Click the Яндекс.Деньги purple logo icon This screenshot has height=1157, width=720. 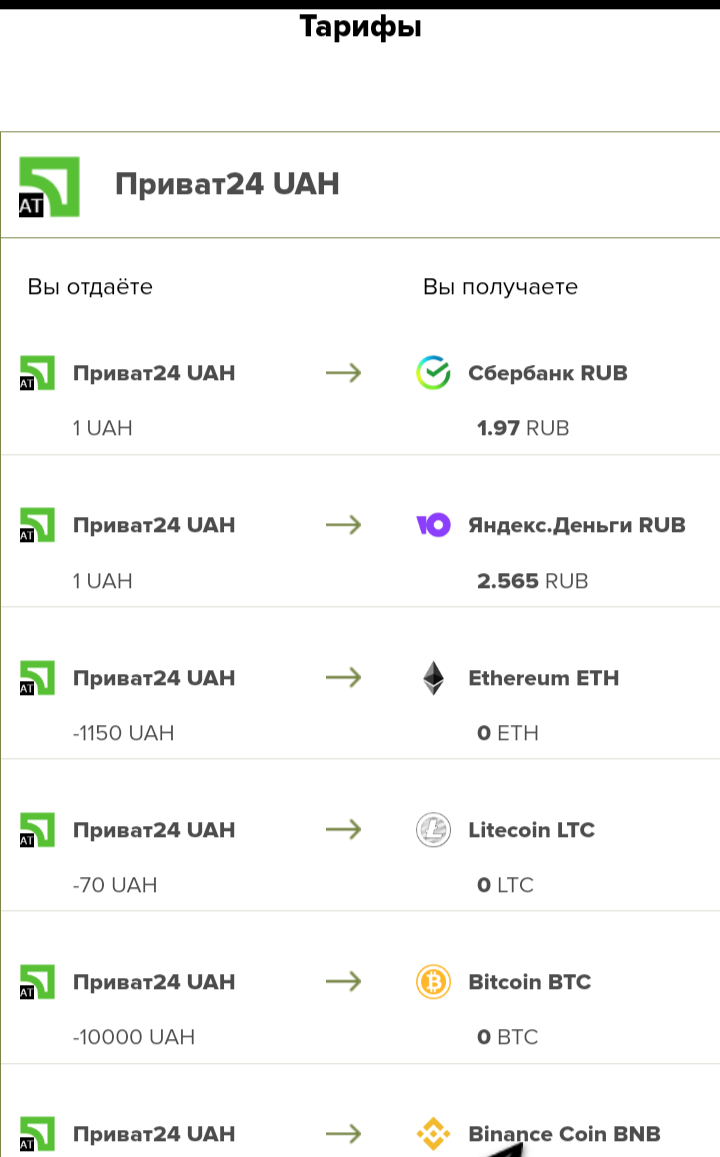point(433,525)
